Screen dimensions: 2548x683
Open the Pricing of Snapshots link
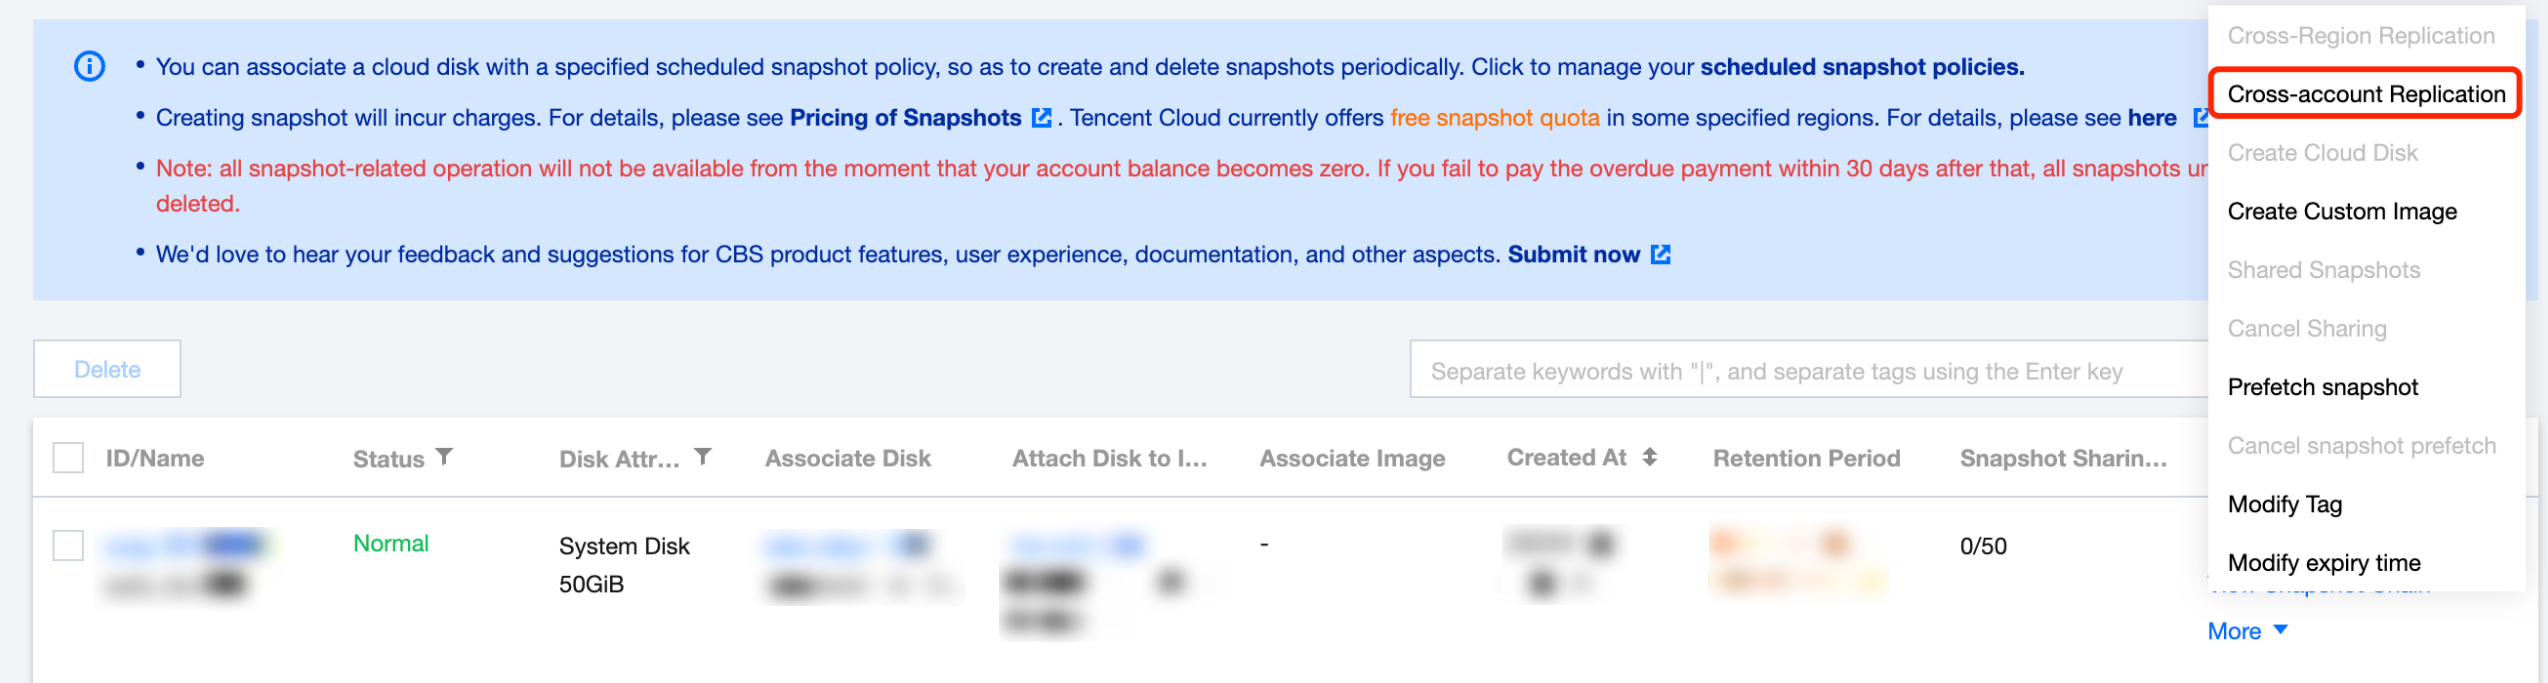(905, 118)
